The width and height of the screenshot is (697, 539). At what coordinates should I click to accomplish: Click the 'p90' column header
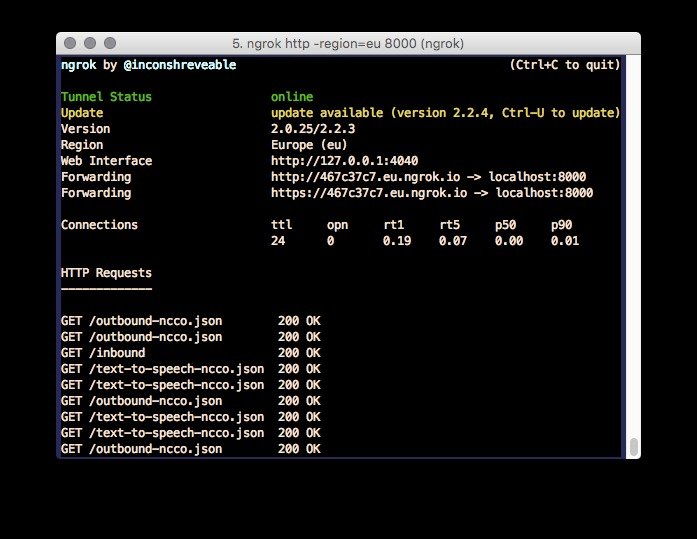561,225
